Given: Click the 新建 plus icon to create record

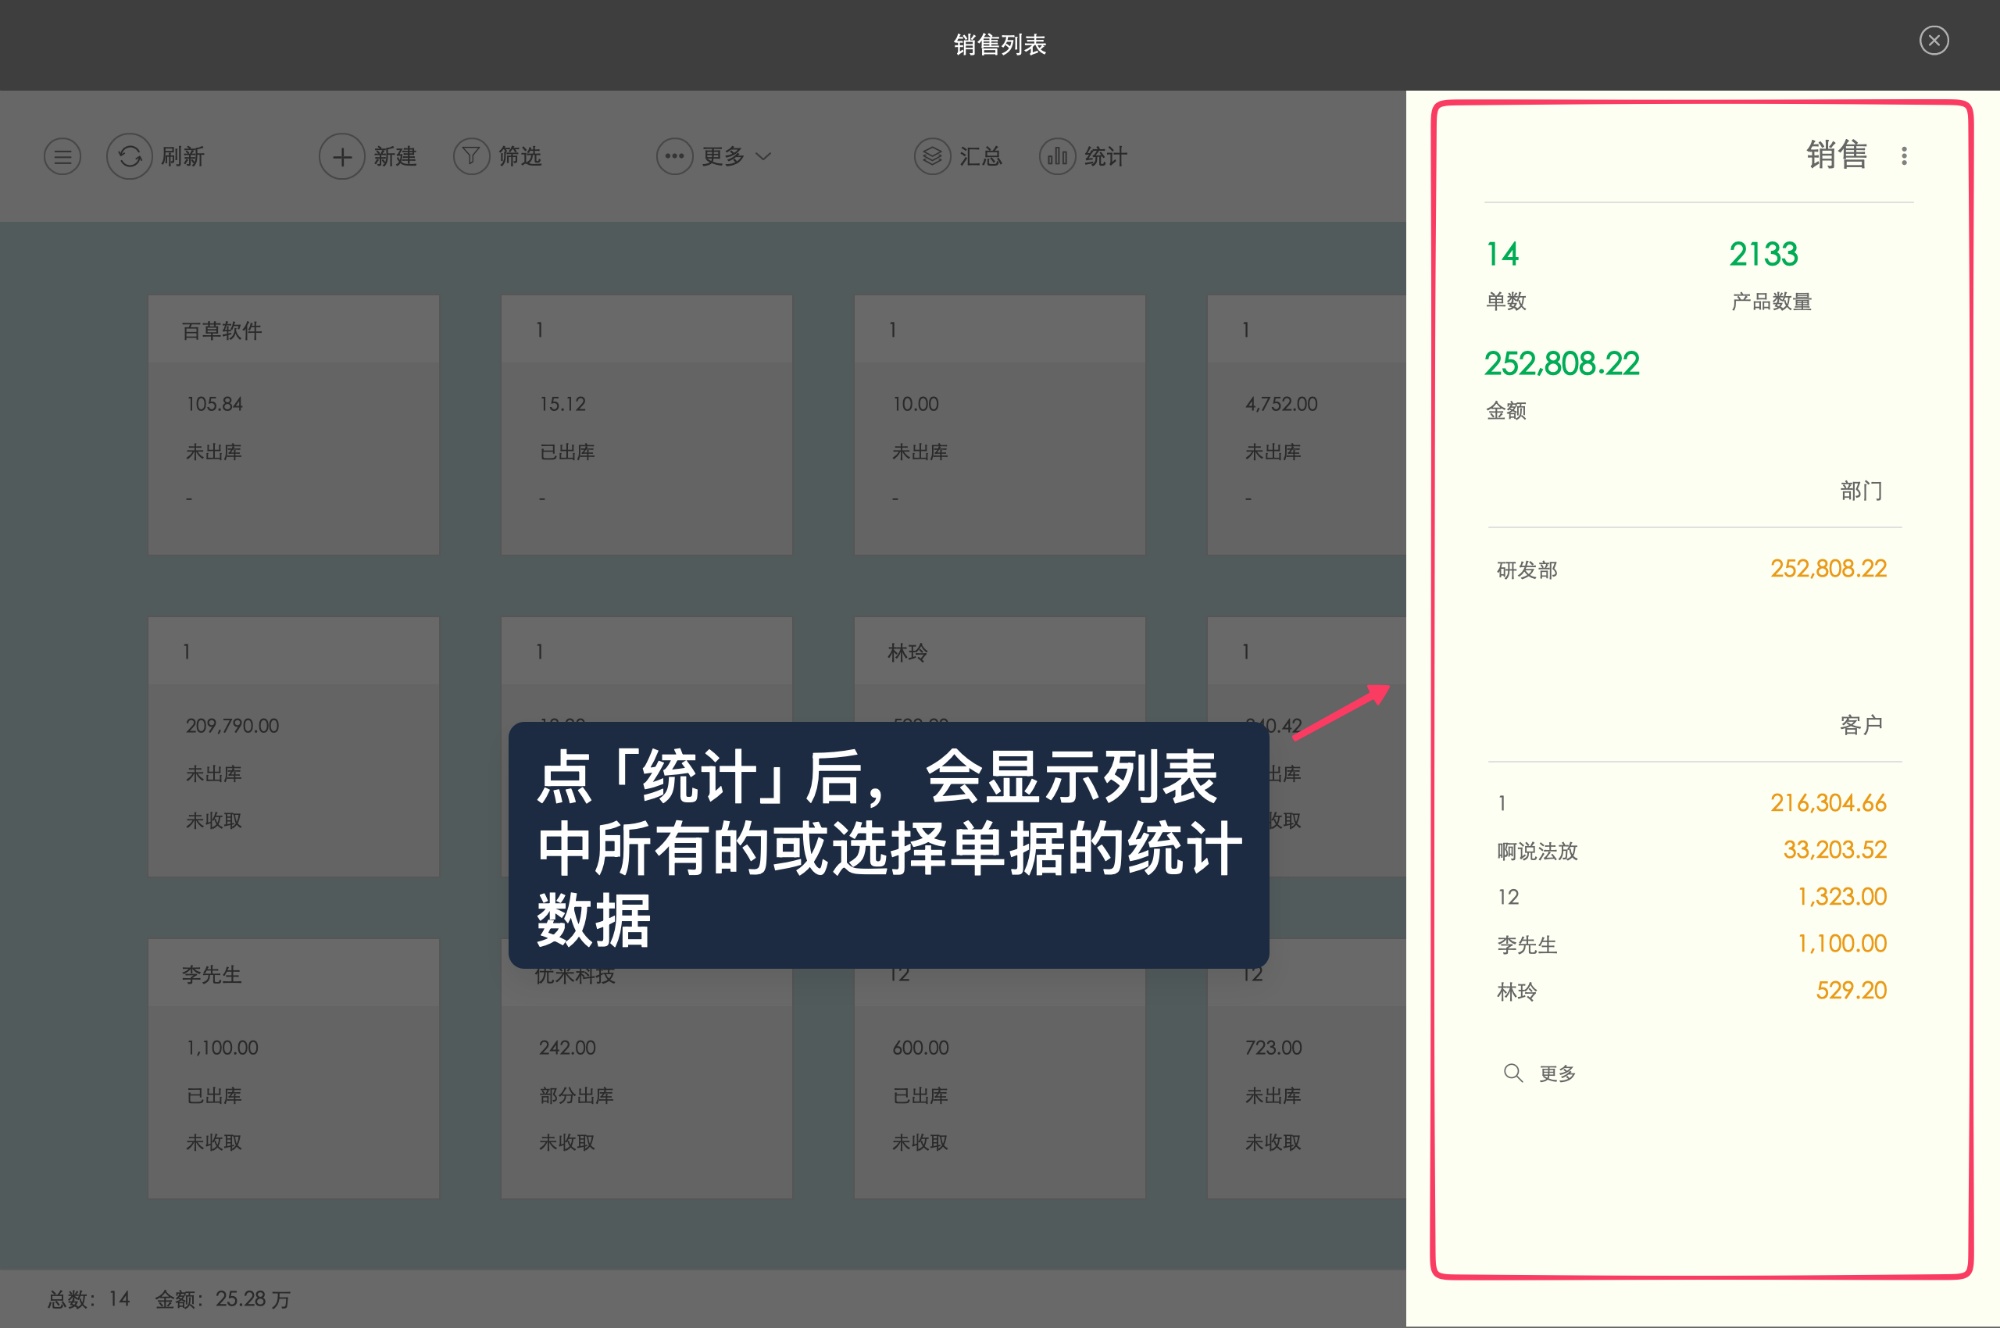Looking at the screenshot, I should tap(340, 156).
